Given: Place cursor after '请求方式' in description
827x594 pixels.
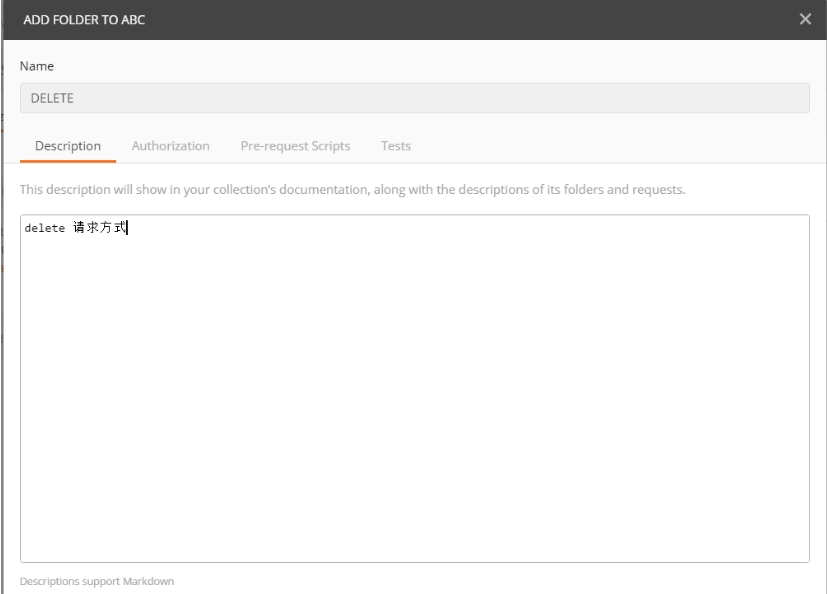Looking at the screenshot, I should pyautogui.click(x=127, y=228).
